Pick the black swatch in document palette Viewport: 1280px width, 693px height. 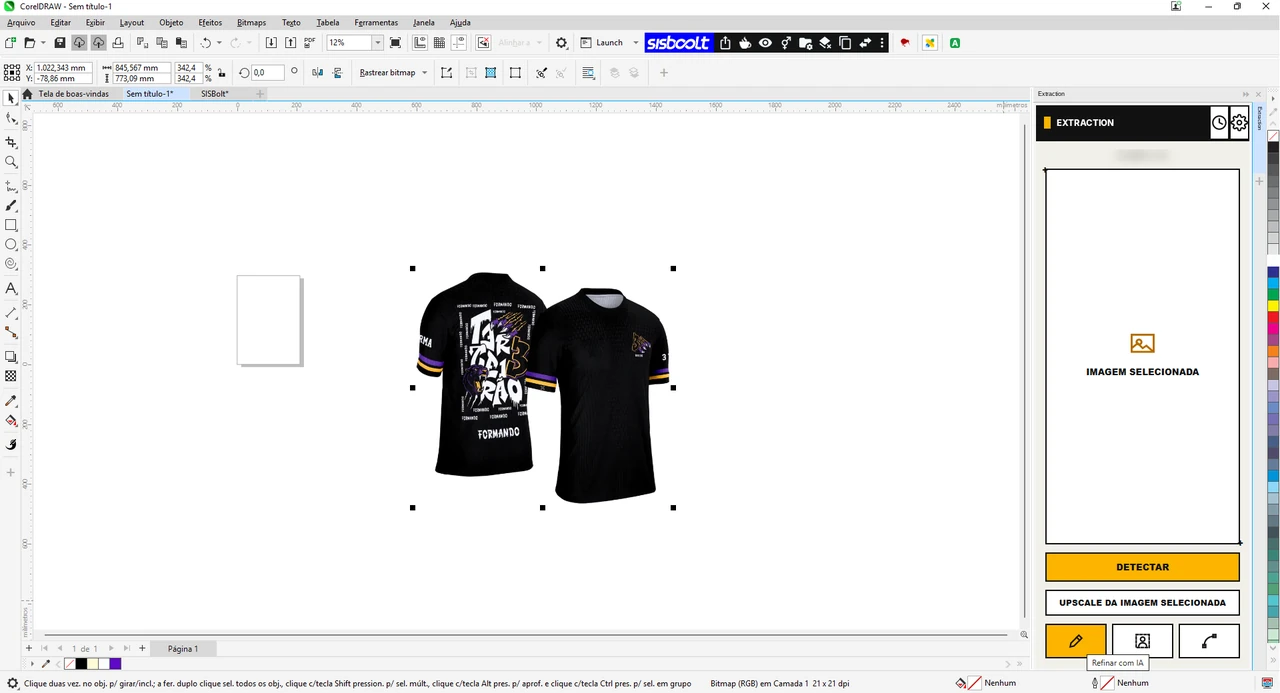pos(81,664)
